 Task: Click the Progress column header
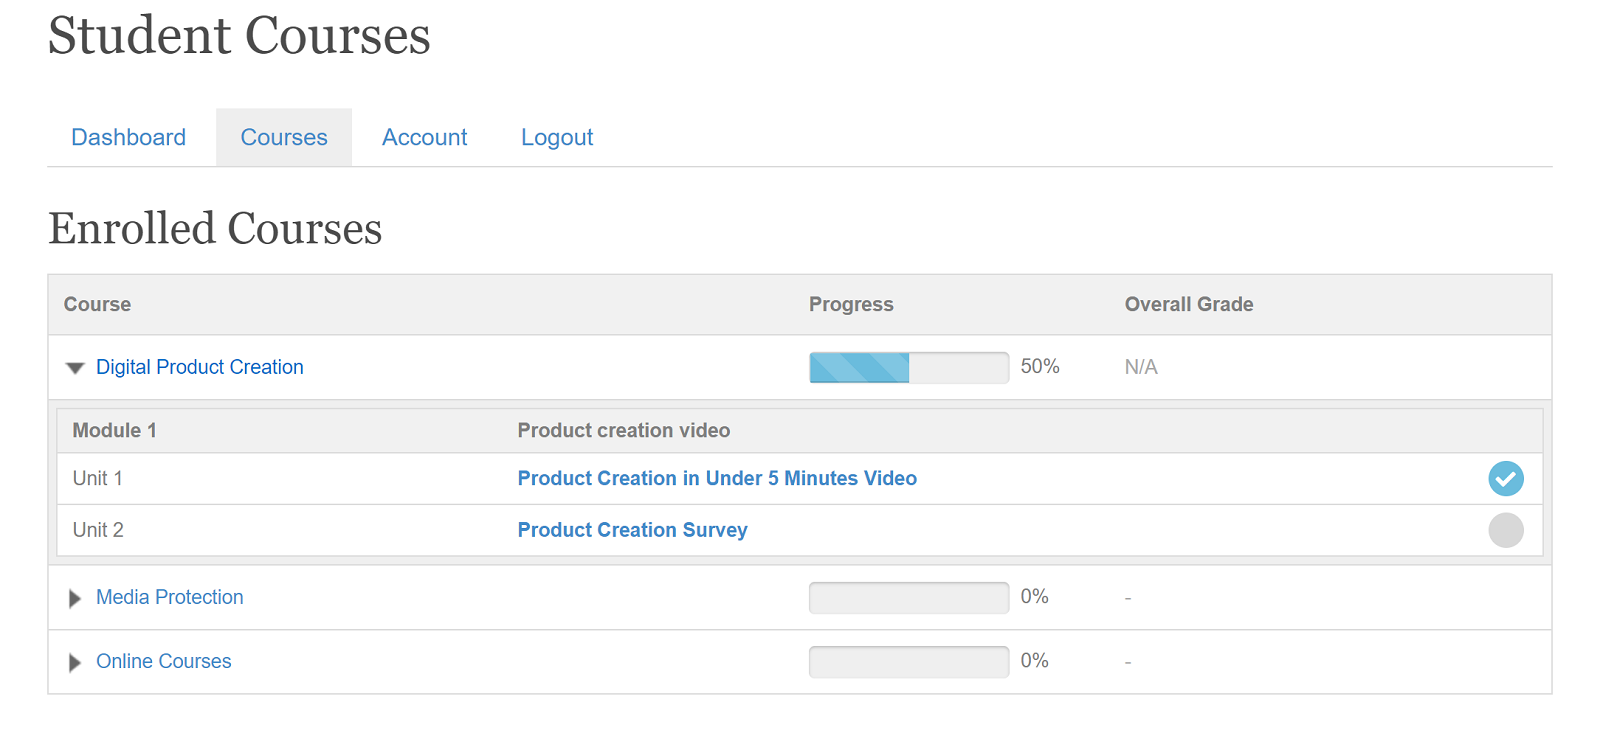point(851,304)
